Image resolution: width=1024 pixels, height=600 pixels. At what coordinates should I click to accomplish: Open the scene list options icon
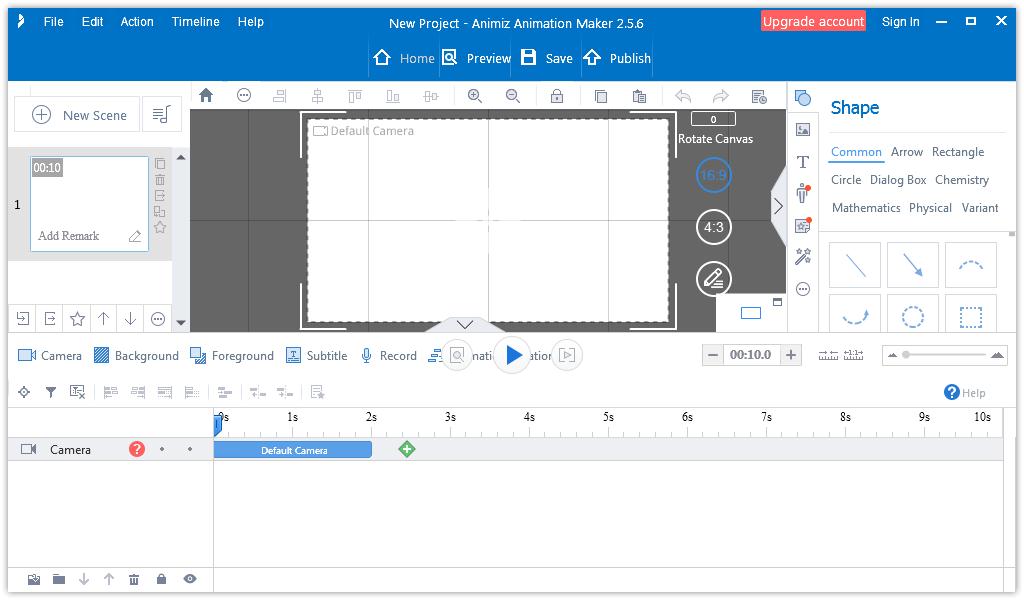click(x=161, y=114)
